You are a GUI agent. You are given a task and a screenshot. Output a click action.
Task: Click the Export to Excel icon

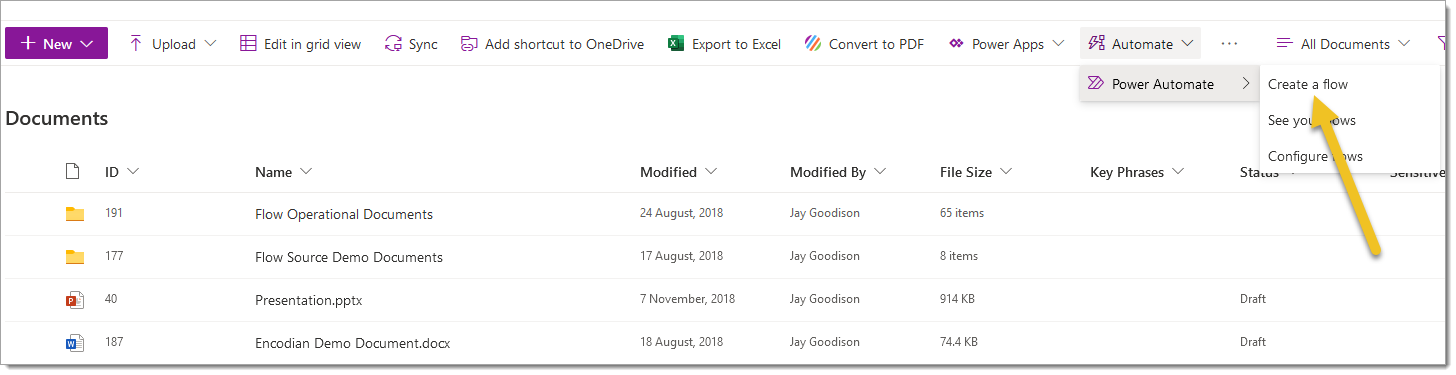(x=676, y=44)
